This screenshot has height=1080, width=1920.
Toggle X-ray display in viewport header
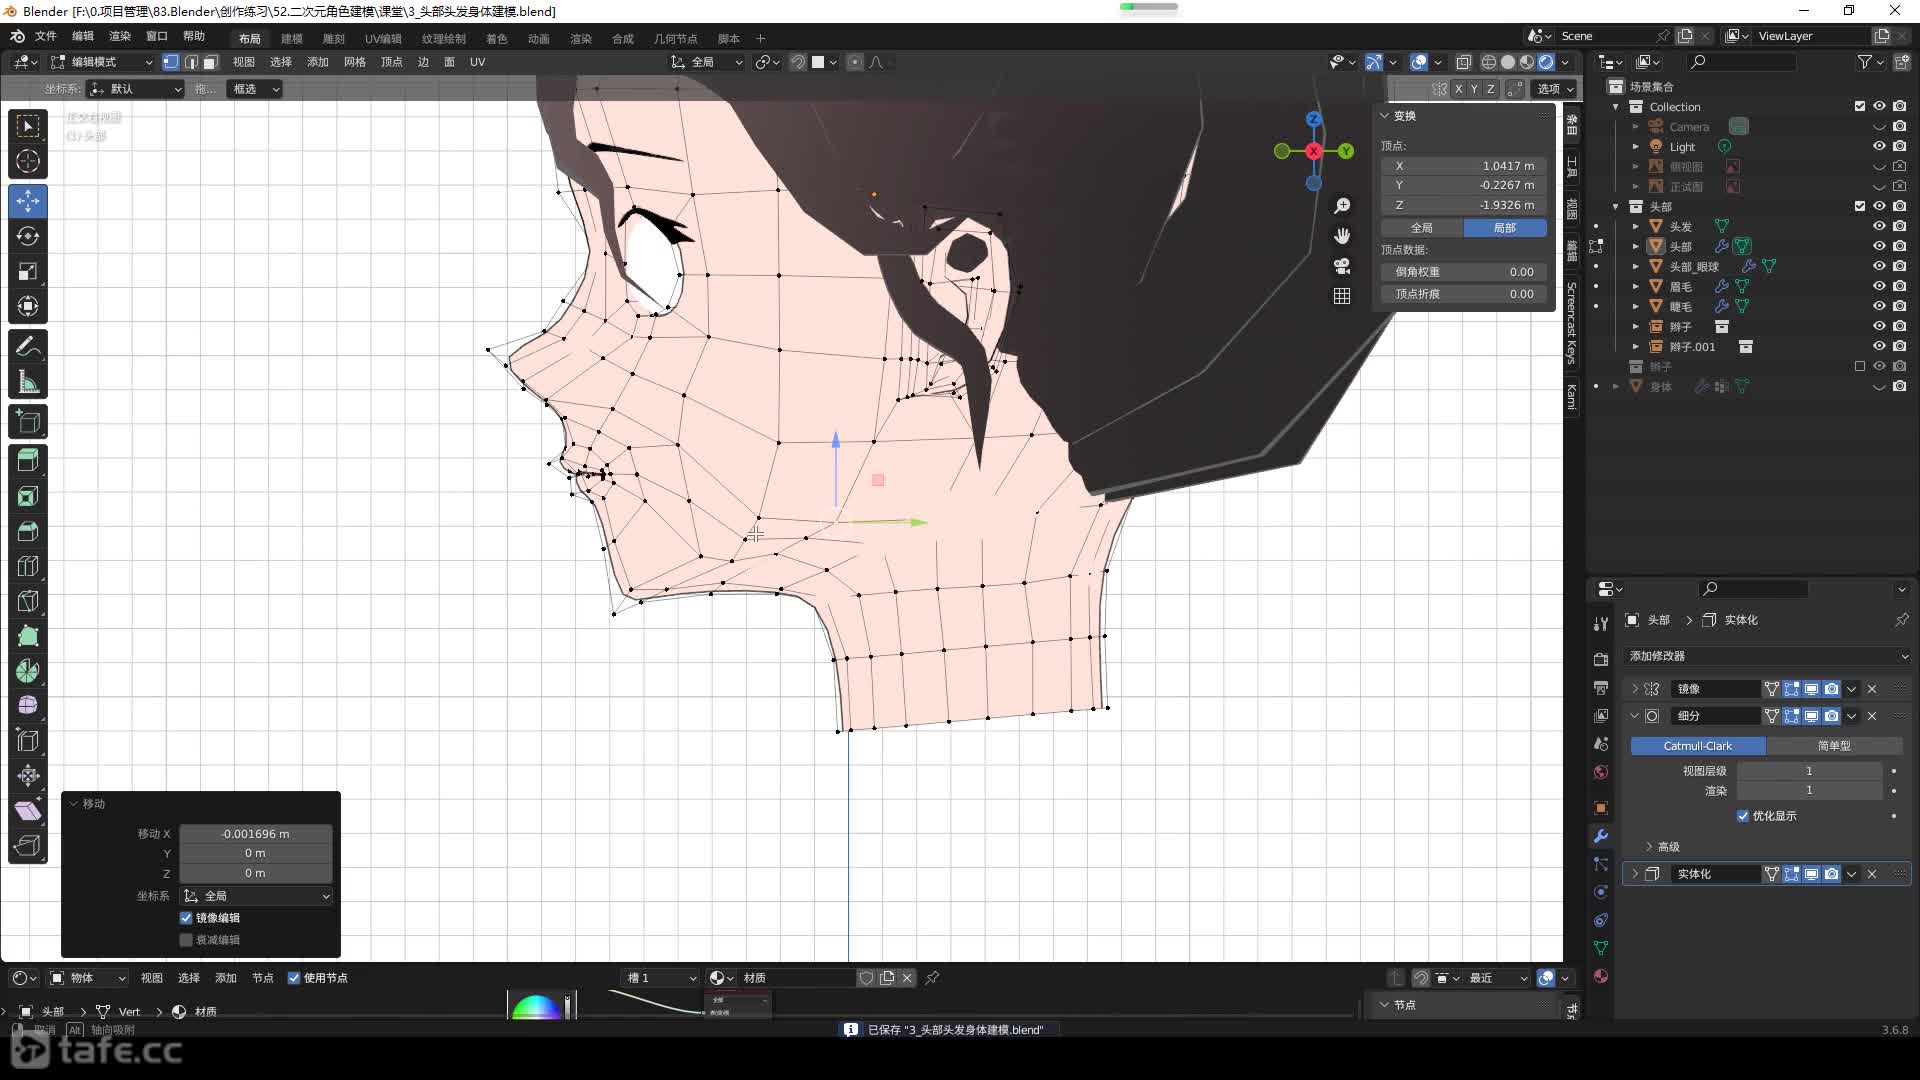(x=1463, y=62)
